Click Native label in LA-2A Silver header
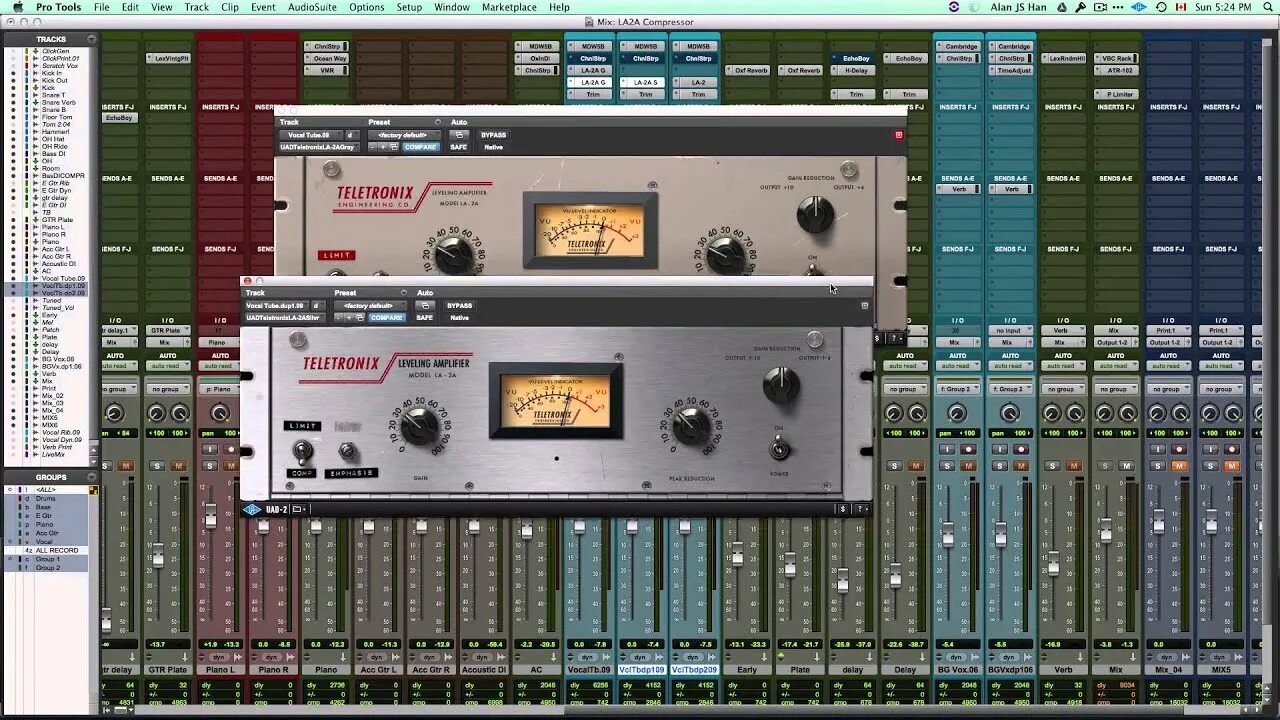Viewport: 1280px width, 720px height. [x=459, y=317]
